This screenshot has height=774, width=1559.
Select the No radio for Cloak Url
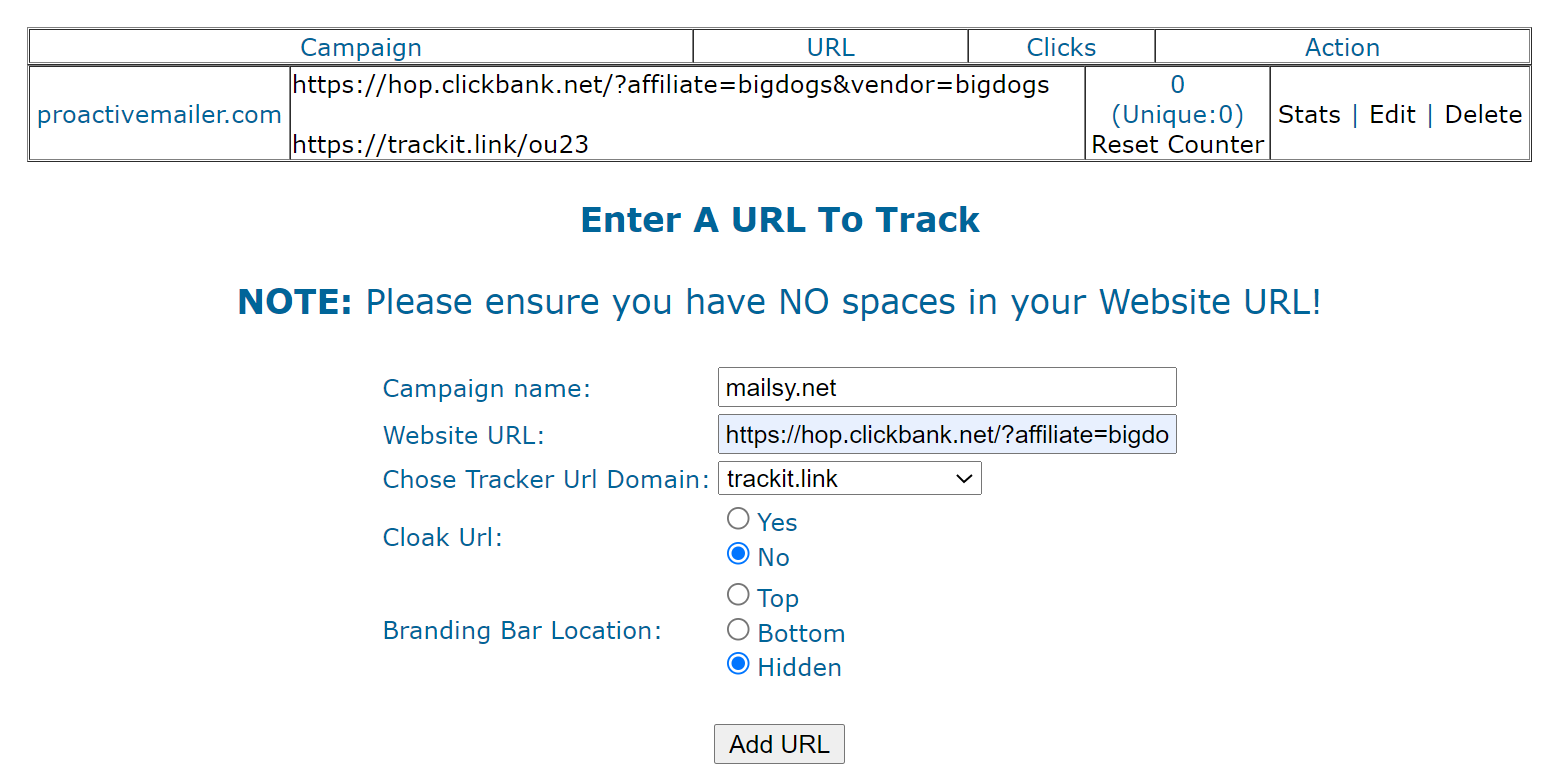[738, 554]
